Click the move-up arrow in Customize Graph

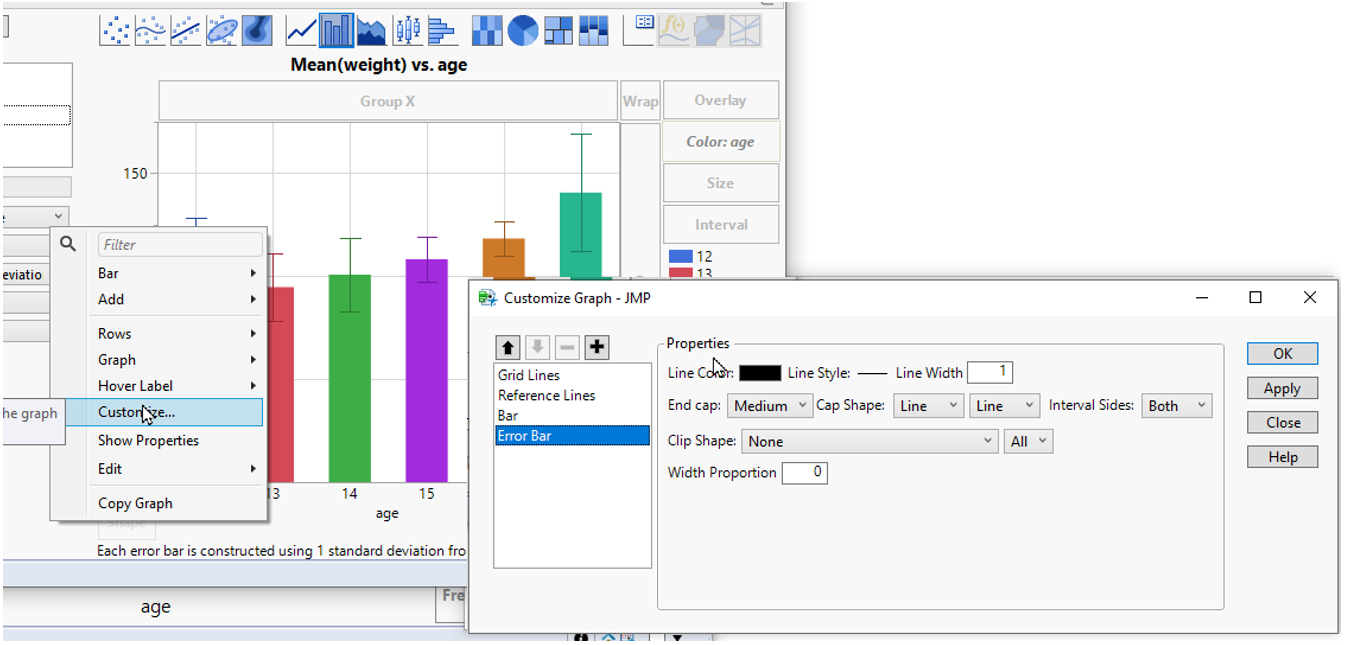pyautogui.click(x=508, y=347)
